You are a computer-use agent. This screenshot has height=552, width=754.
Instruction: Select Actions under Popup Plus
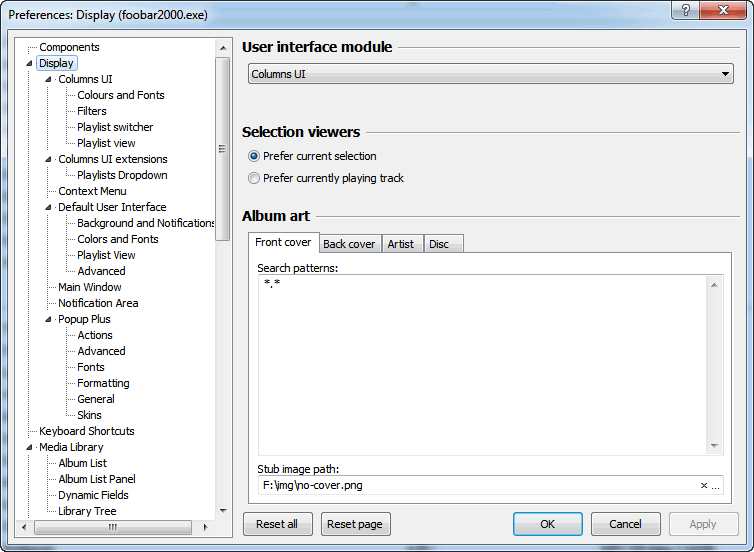95,335
